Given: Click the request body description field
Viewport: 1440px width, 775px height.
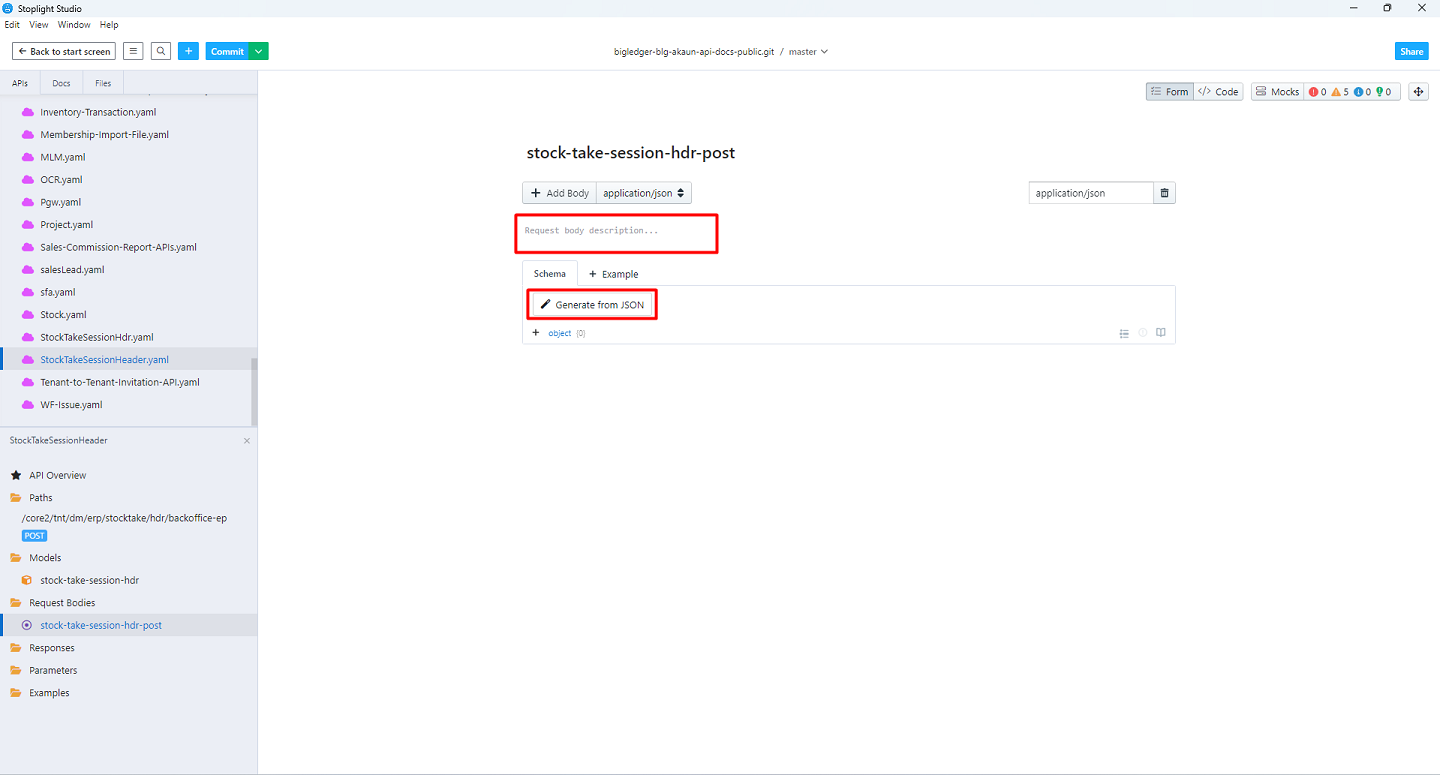Looking at the screenshot, I should (617, 233).
